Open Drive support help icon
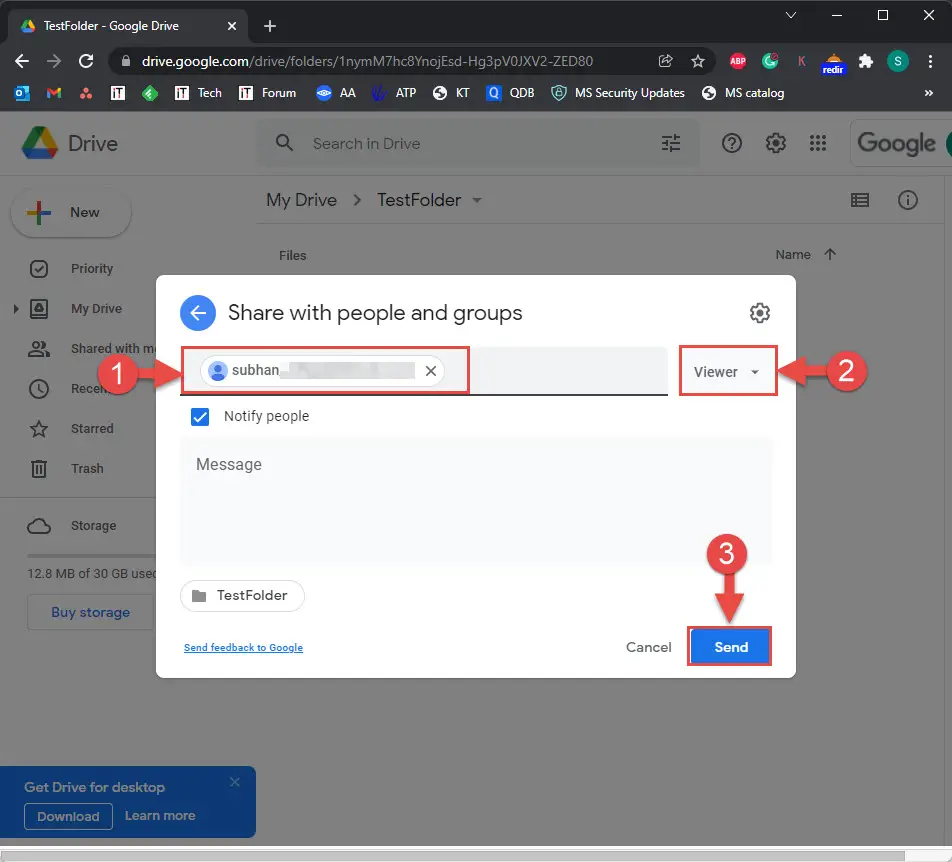Viewport: 952px width, 862px height. (x=732, y=143)
